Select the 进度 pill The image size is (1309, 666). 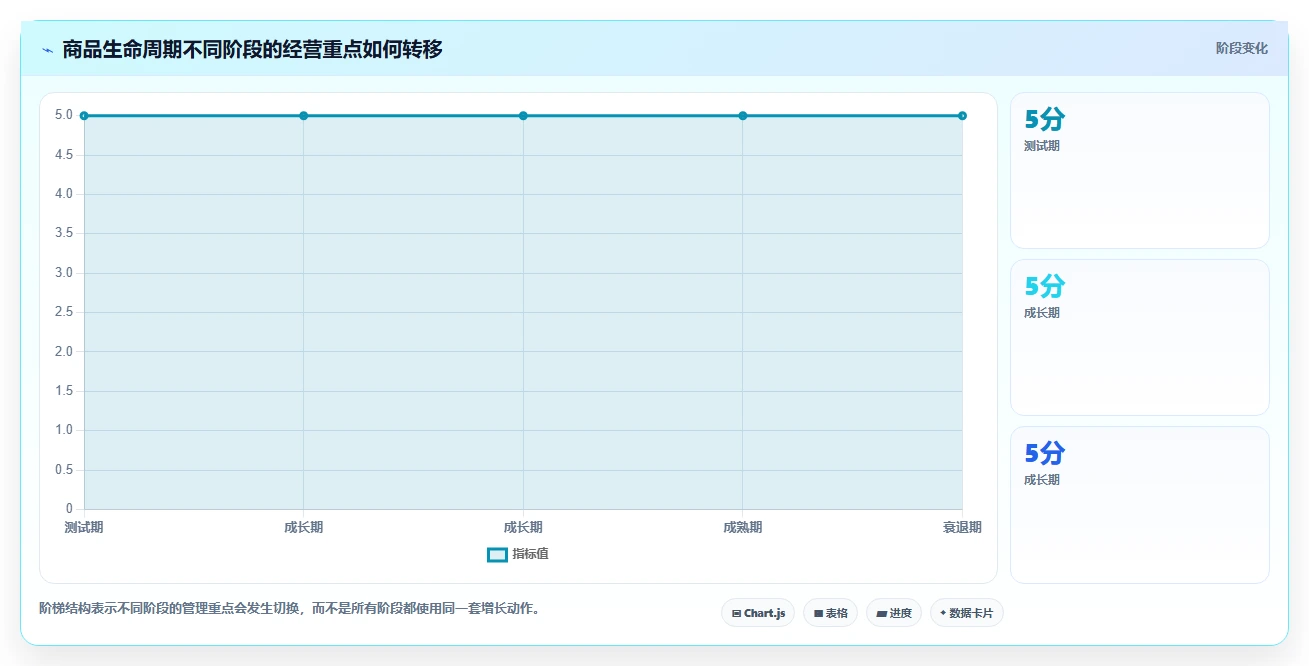894,613
